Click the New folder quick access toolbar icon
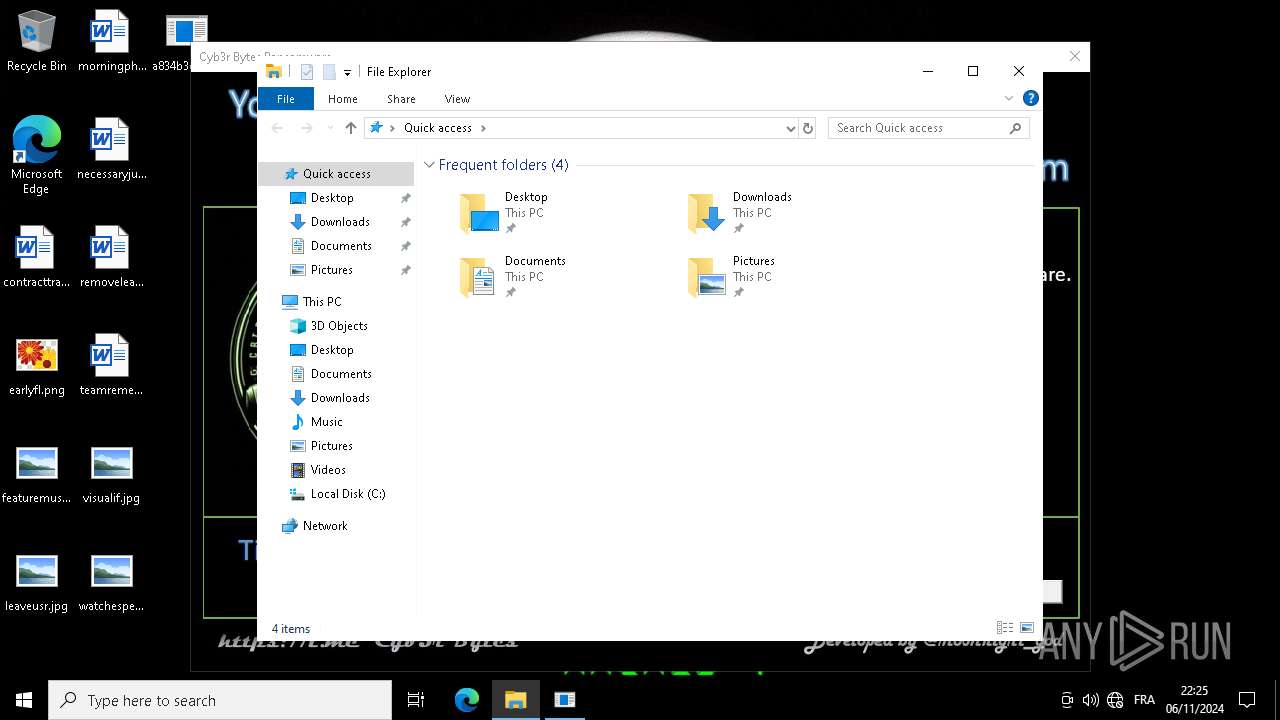 [x=328, y=72]
